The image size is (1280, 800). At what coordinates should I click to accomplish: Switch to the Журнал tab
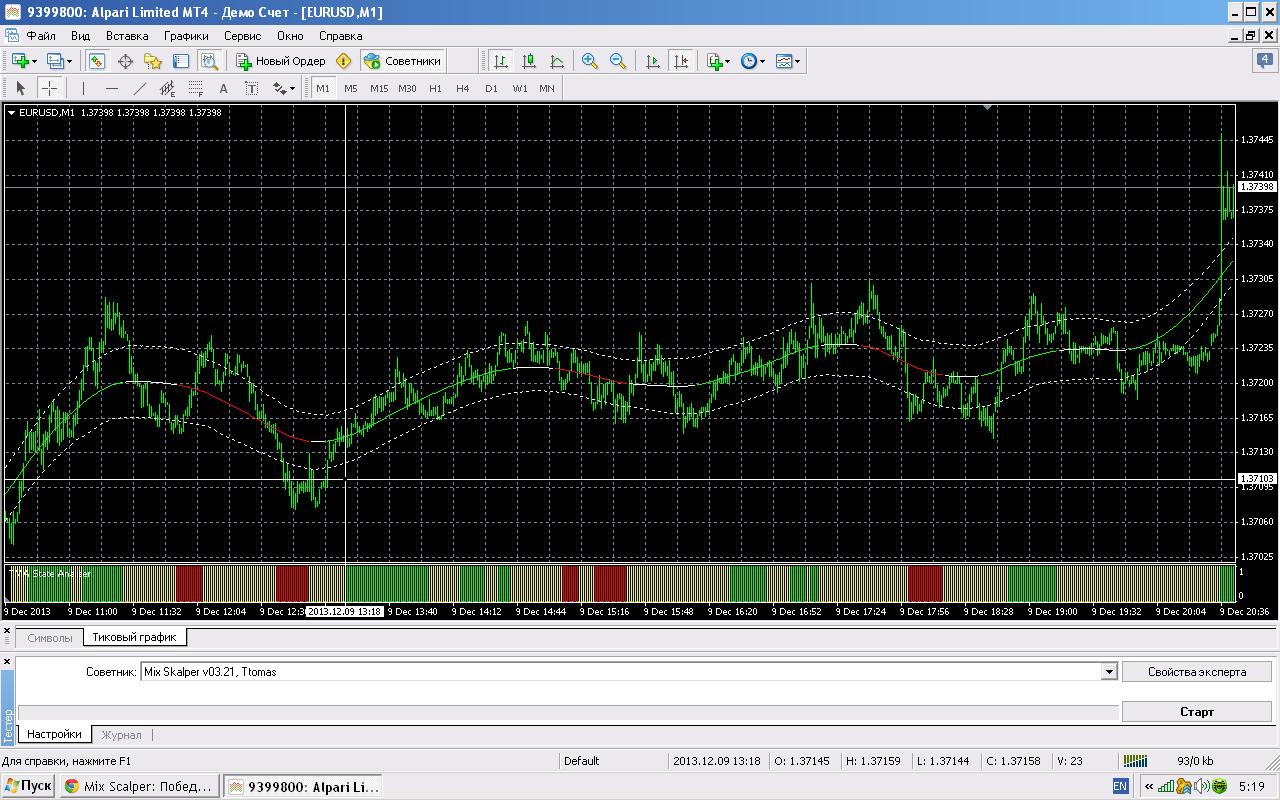tap(121, 735)
